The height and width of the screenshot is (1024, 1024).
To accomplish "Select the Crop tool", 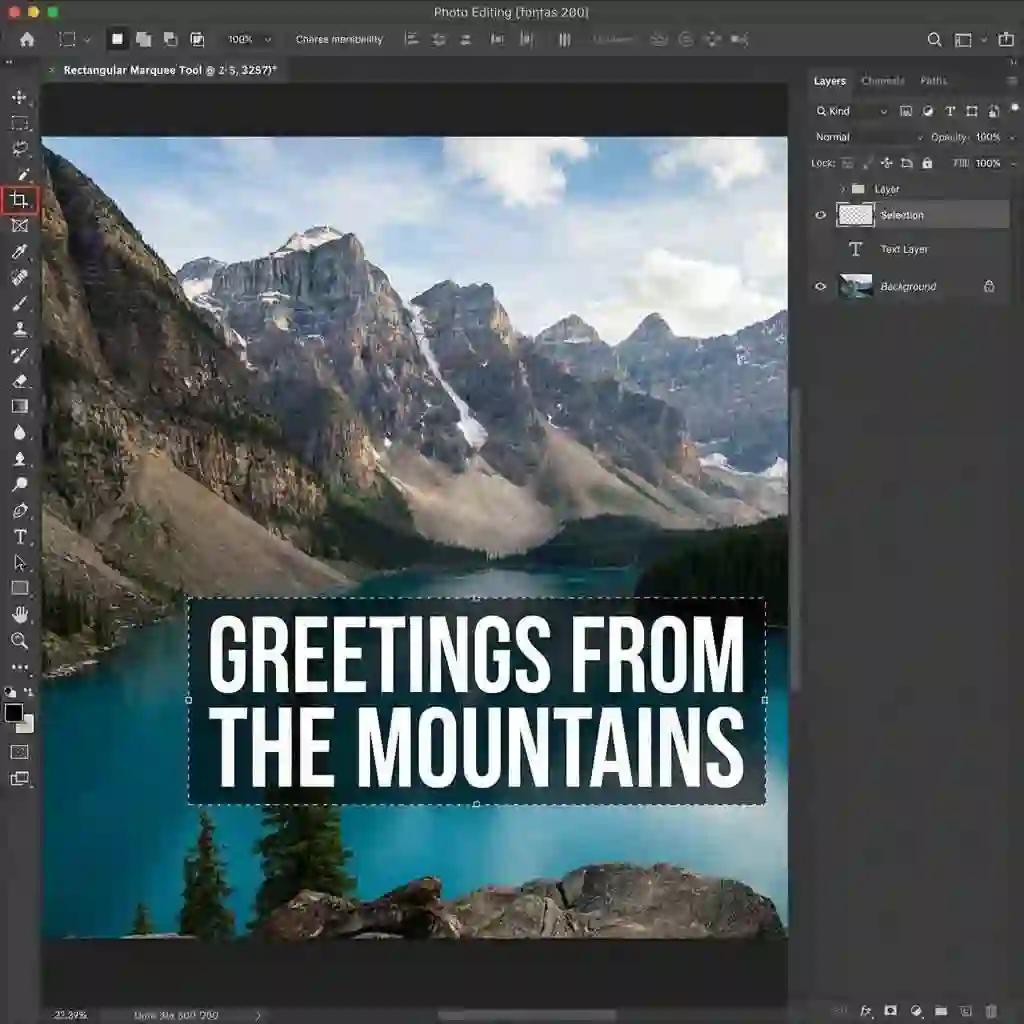I will (20, 200).
